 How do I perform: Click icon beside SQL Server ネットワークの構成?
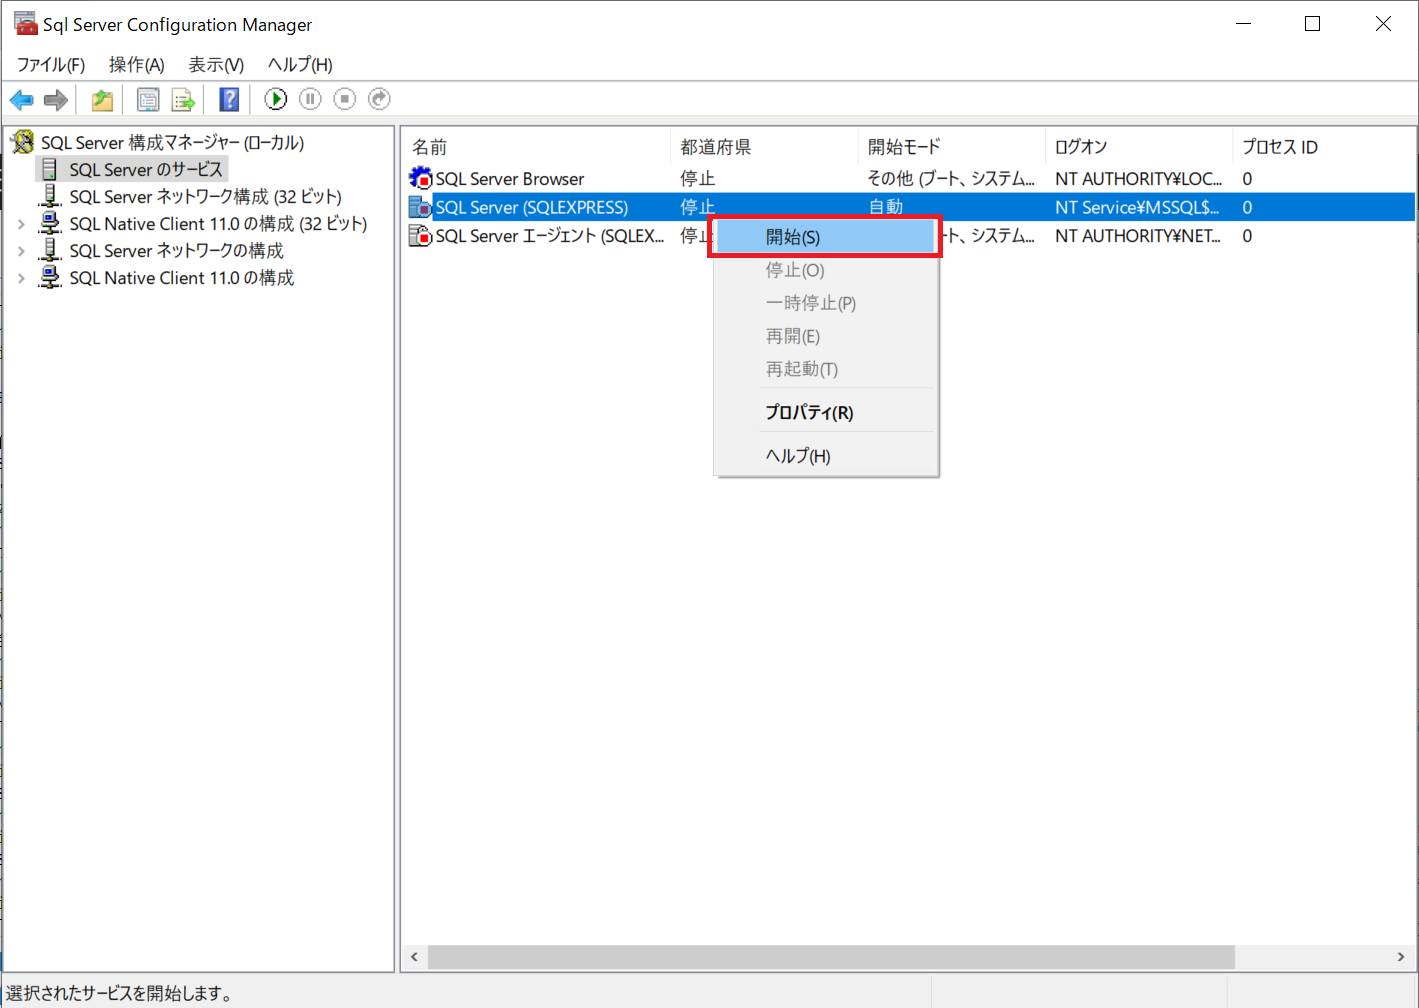pos(49,250)
